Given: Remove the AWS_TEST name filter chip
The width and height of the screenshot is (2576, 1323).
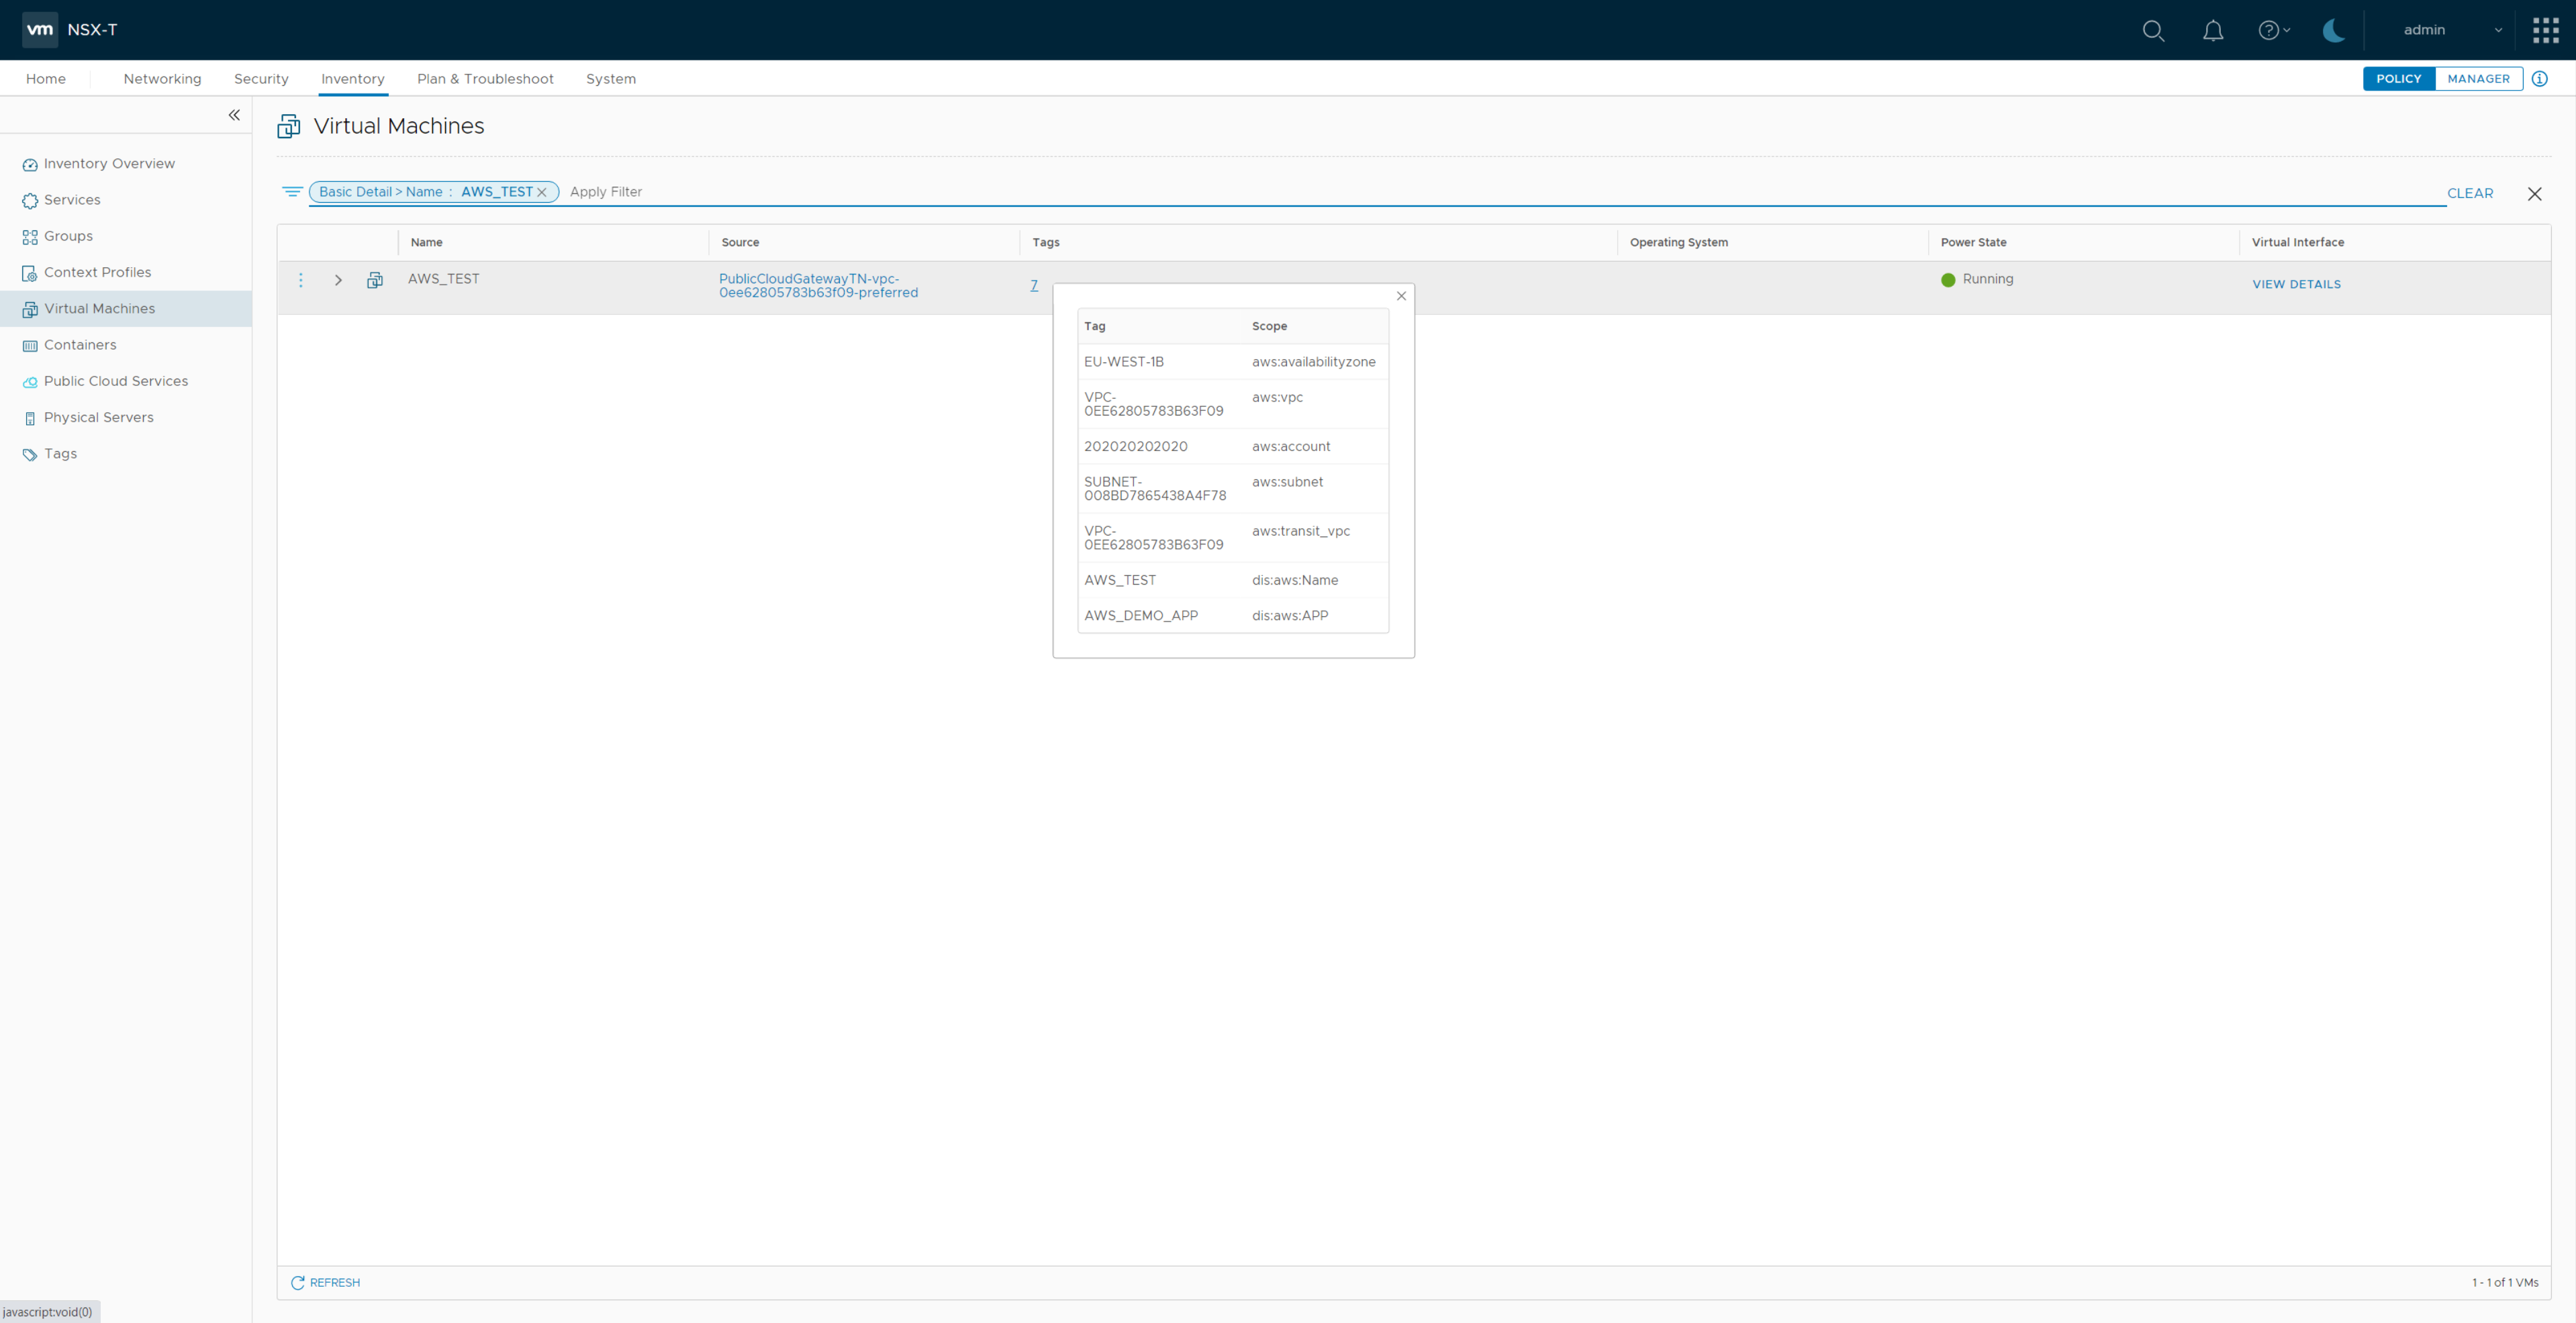Looking at the screenshot, I should (542, 192).
